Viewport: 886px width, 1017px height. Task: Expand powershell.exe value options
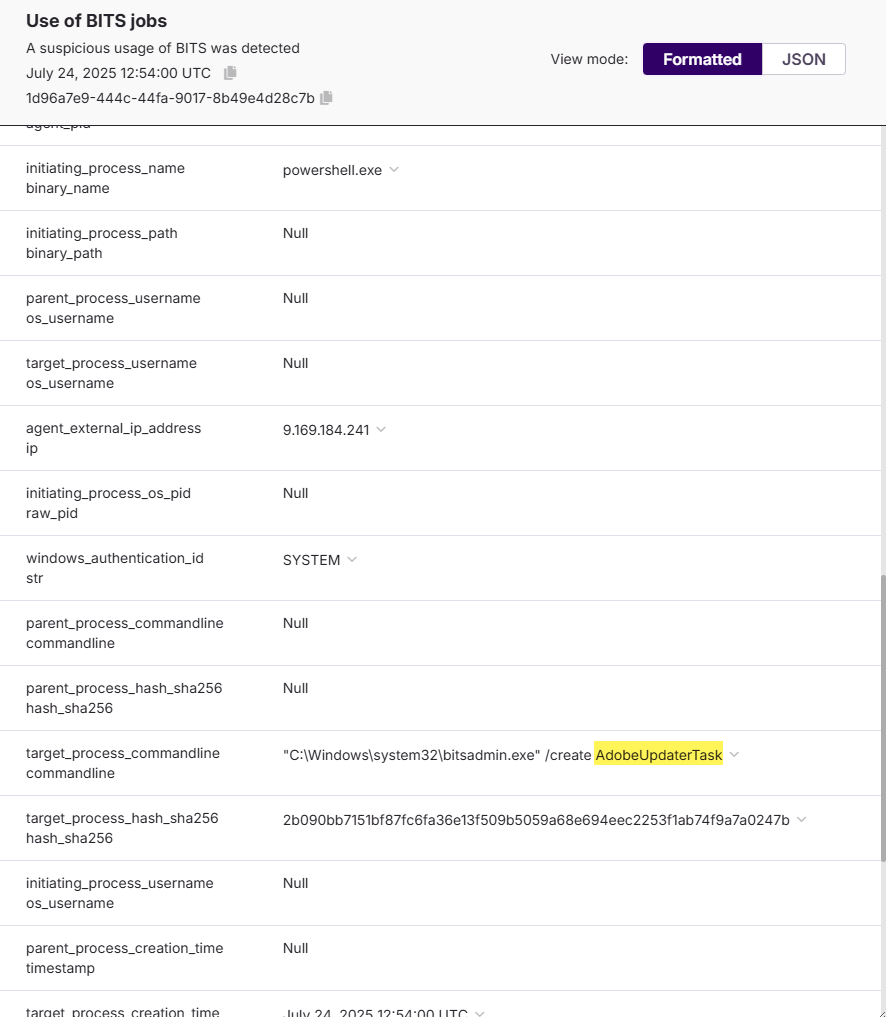(394, 170)
